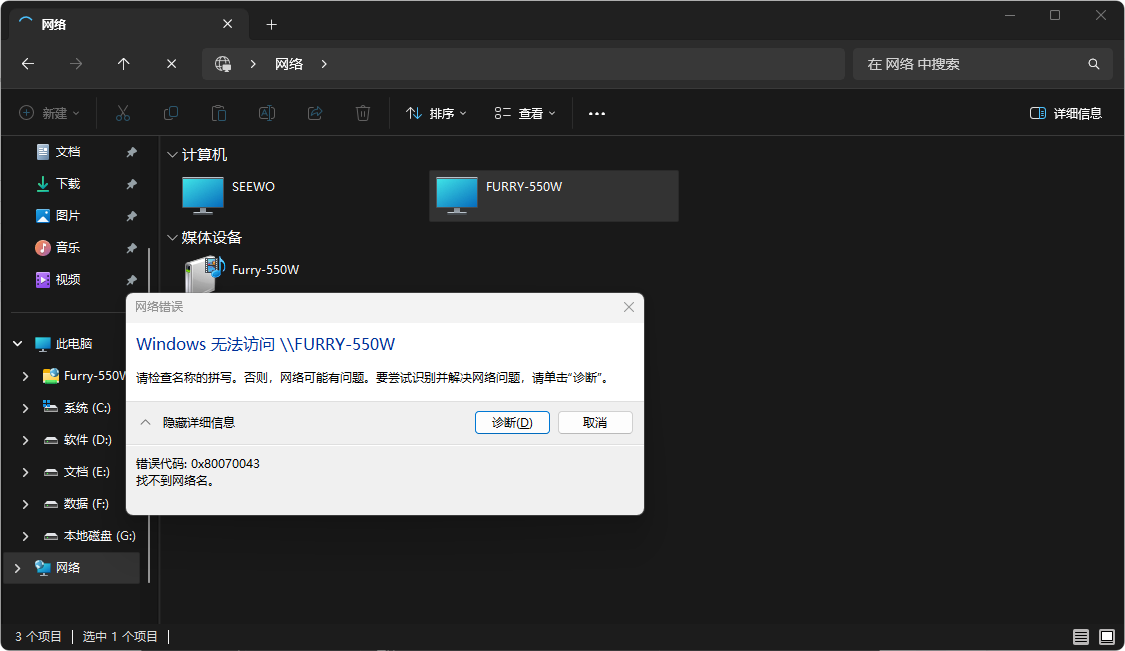Select the 网络 tab
This screenshot has width=1125, height=651.
[129, 24]
